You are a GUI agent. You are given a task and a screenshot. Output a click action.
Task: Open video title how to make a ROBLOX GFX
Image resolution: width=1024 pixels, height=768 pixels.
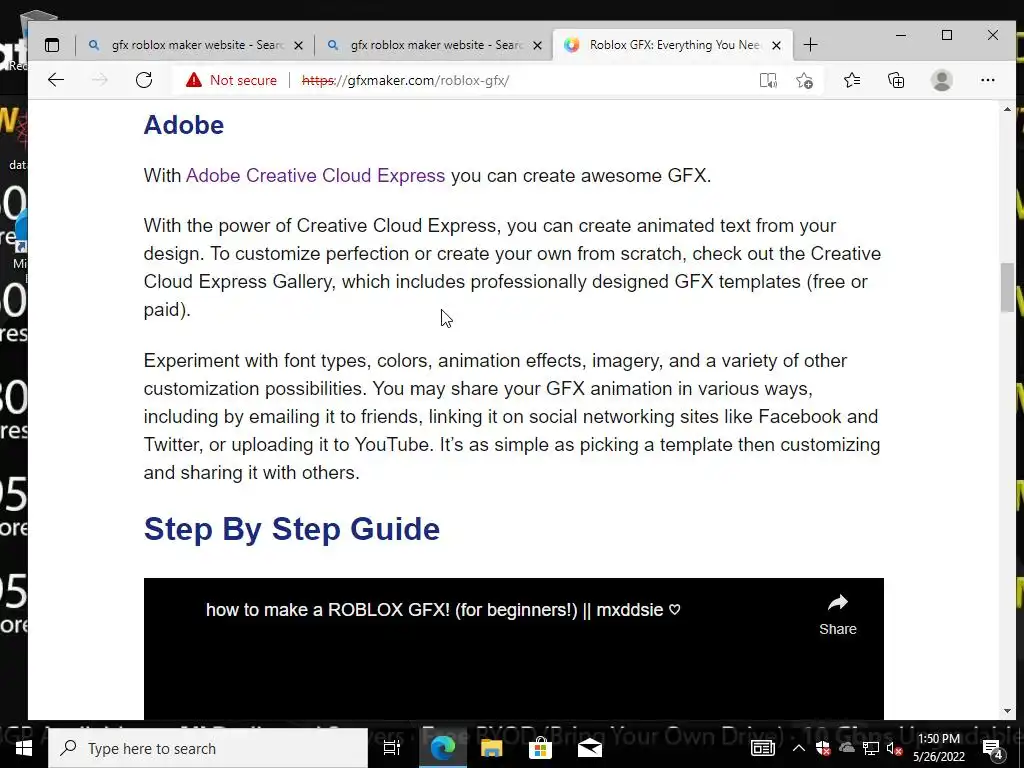pos(443,610)
